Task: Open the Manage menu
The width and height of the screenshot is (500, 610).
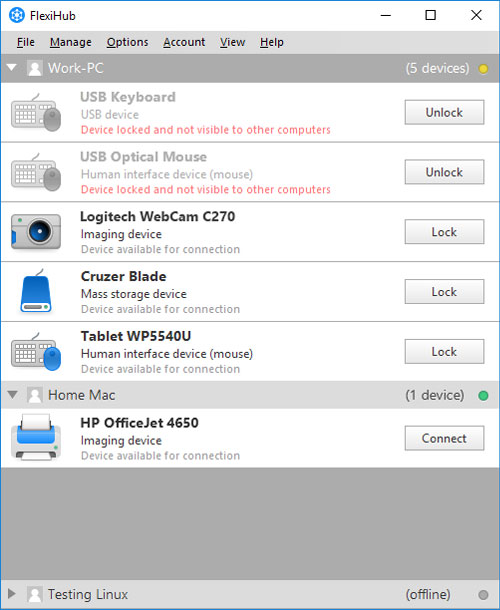Action: click(x=71, y=42)
